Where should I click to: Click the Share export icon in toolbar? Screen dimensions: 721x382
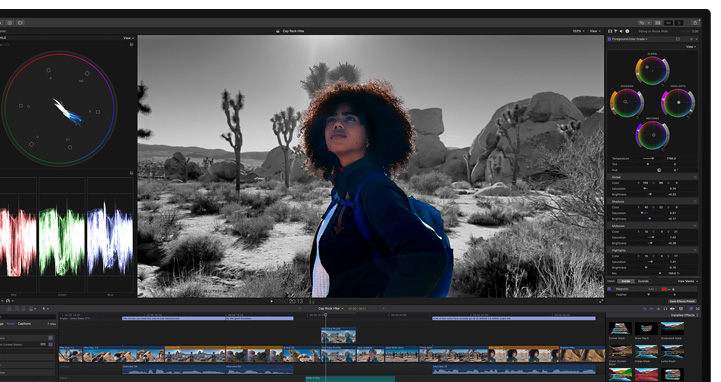[695, 23]
